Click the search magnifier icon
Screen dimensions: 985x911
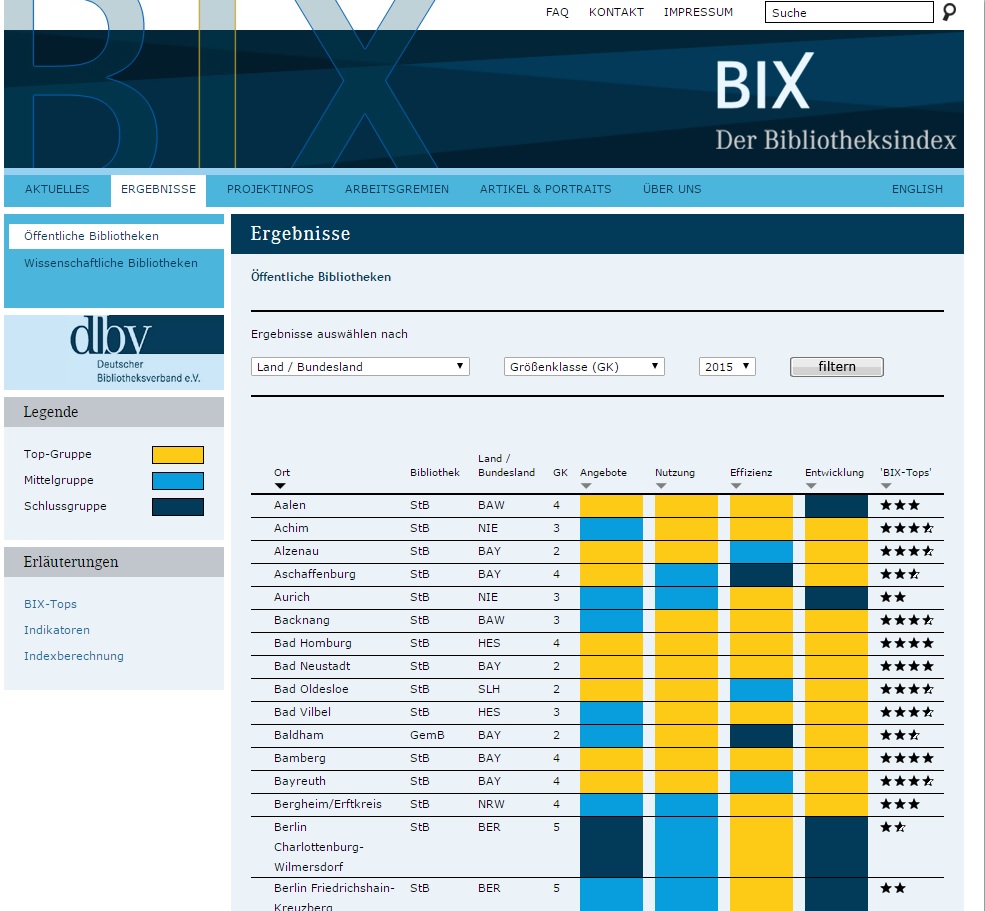[x=949, y=12]
